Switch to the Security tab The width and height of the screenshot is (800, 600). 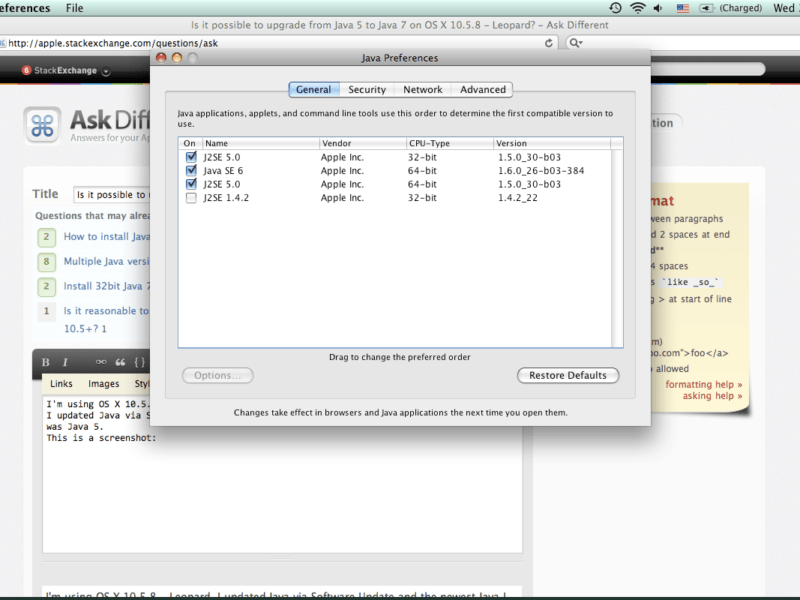367,90
